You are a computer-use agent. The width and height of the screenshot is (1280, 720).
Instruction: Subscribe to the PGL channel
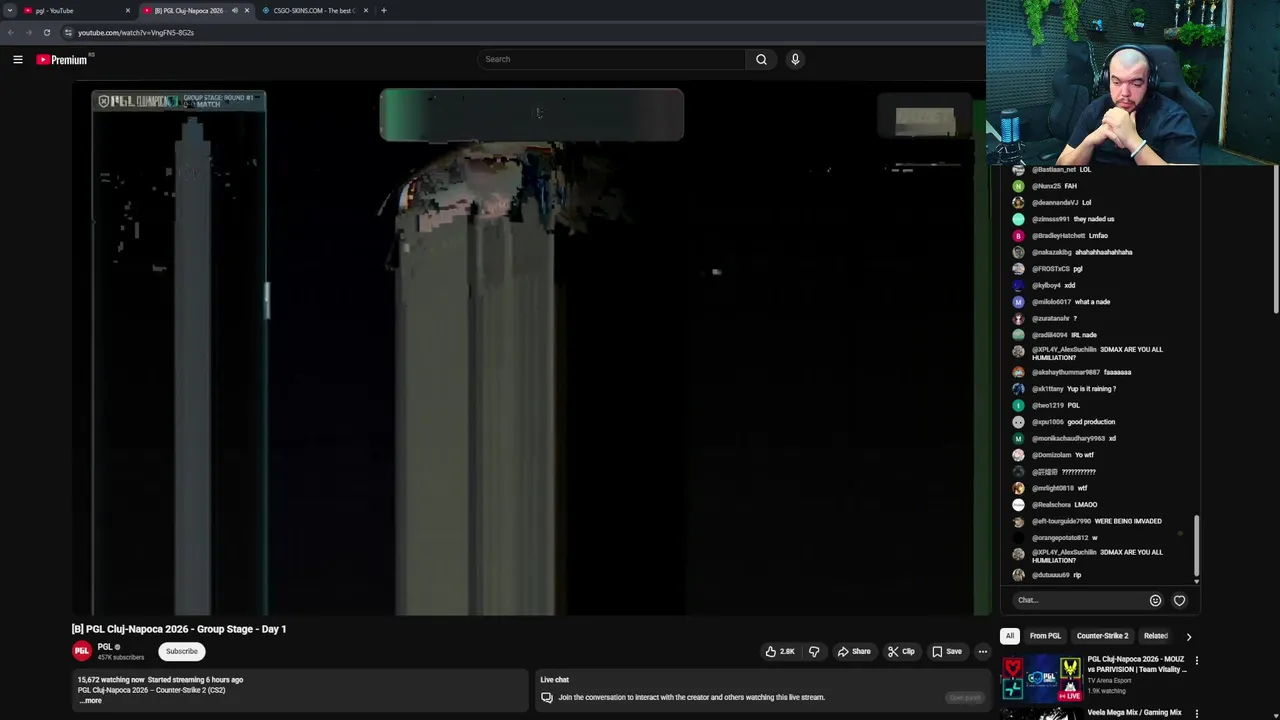tap(182, 651)
